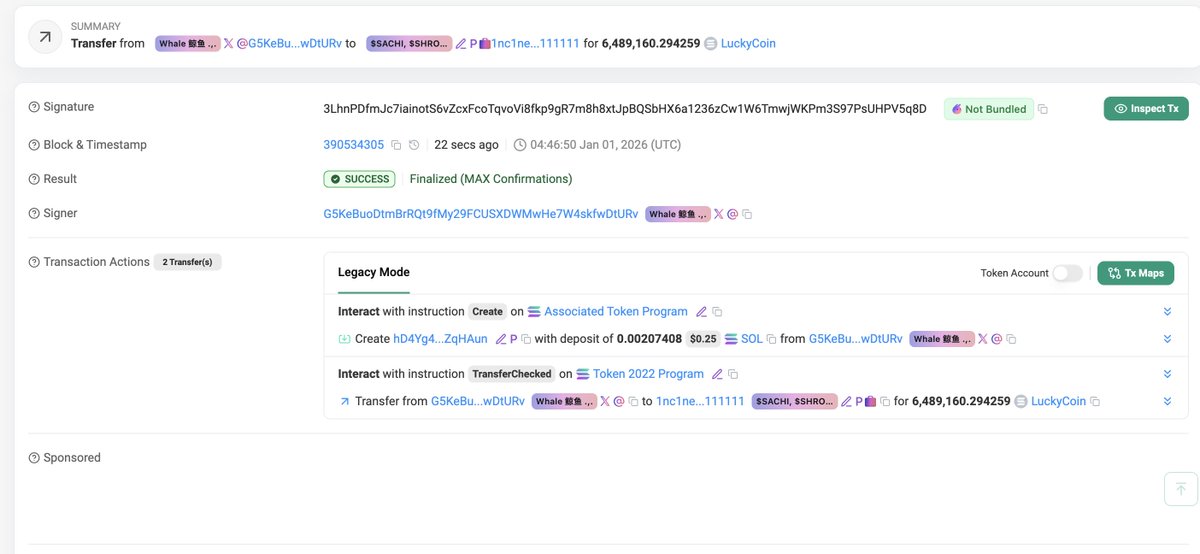This screenshot has height=554, width=1200.
Task: Open block 390534305 link
Action: [354, 145]
